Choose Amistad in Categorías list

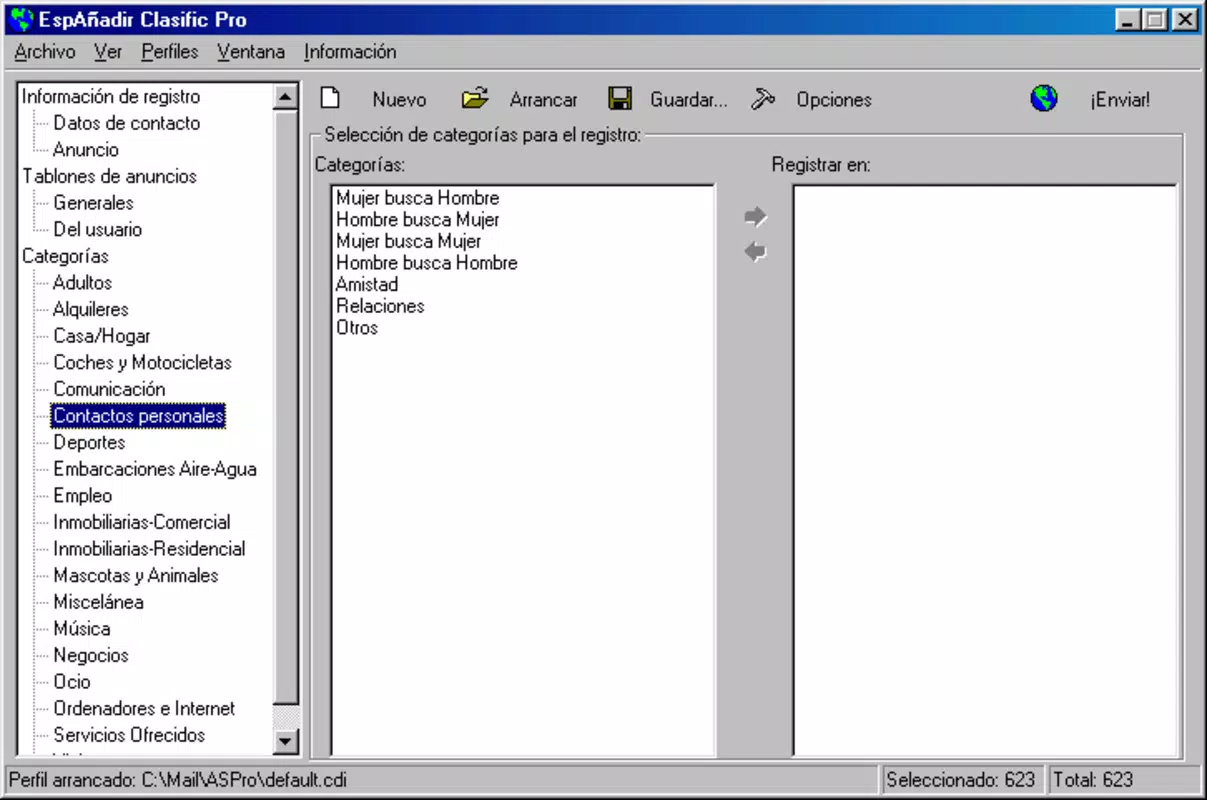pyautogui.click(x=367, y=284)
